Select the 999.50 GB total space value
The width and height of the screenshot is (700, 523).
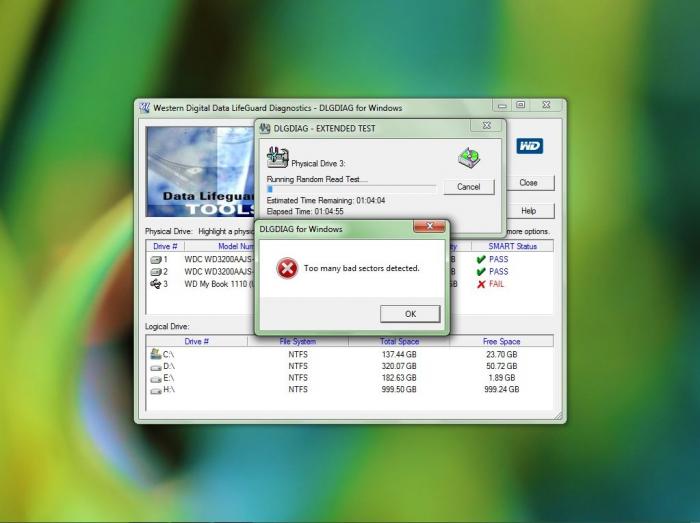pyautogui.click(x=399, y=390)
